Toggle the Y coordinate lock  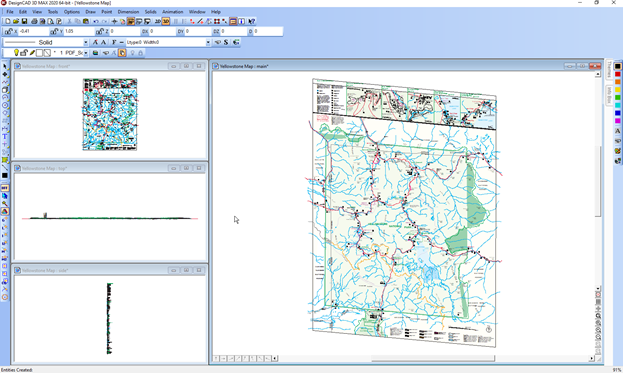tap(54, 31)
